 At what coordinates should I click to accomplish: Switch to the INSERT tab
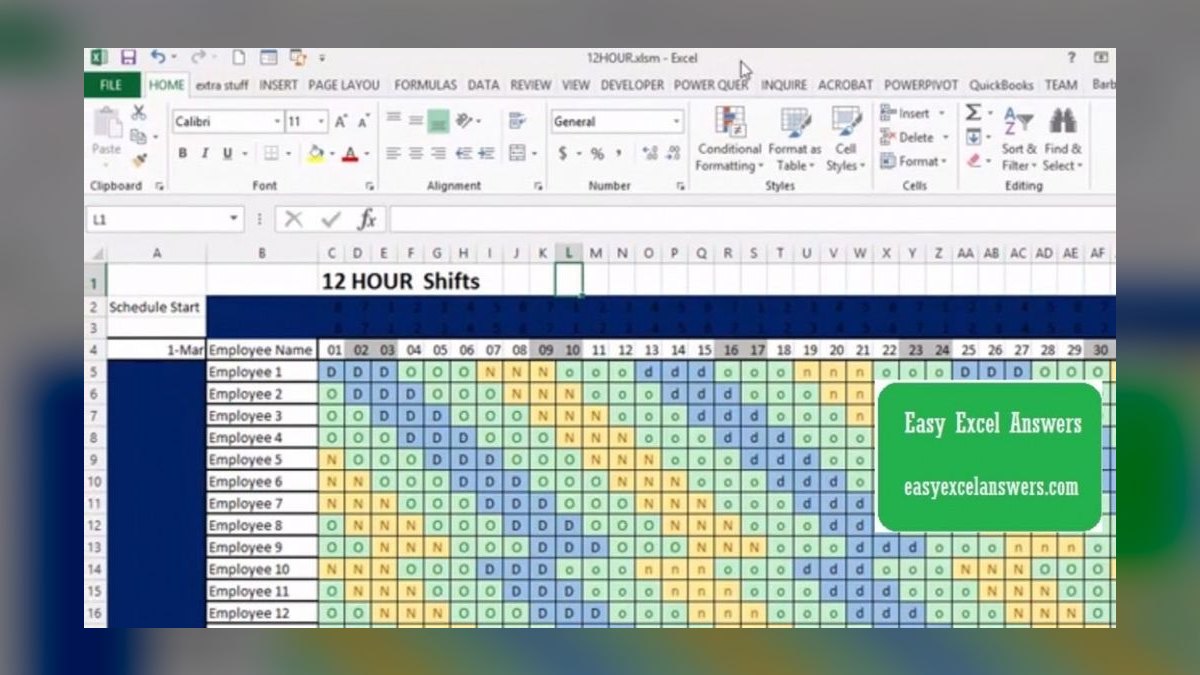pos(279,85)
